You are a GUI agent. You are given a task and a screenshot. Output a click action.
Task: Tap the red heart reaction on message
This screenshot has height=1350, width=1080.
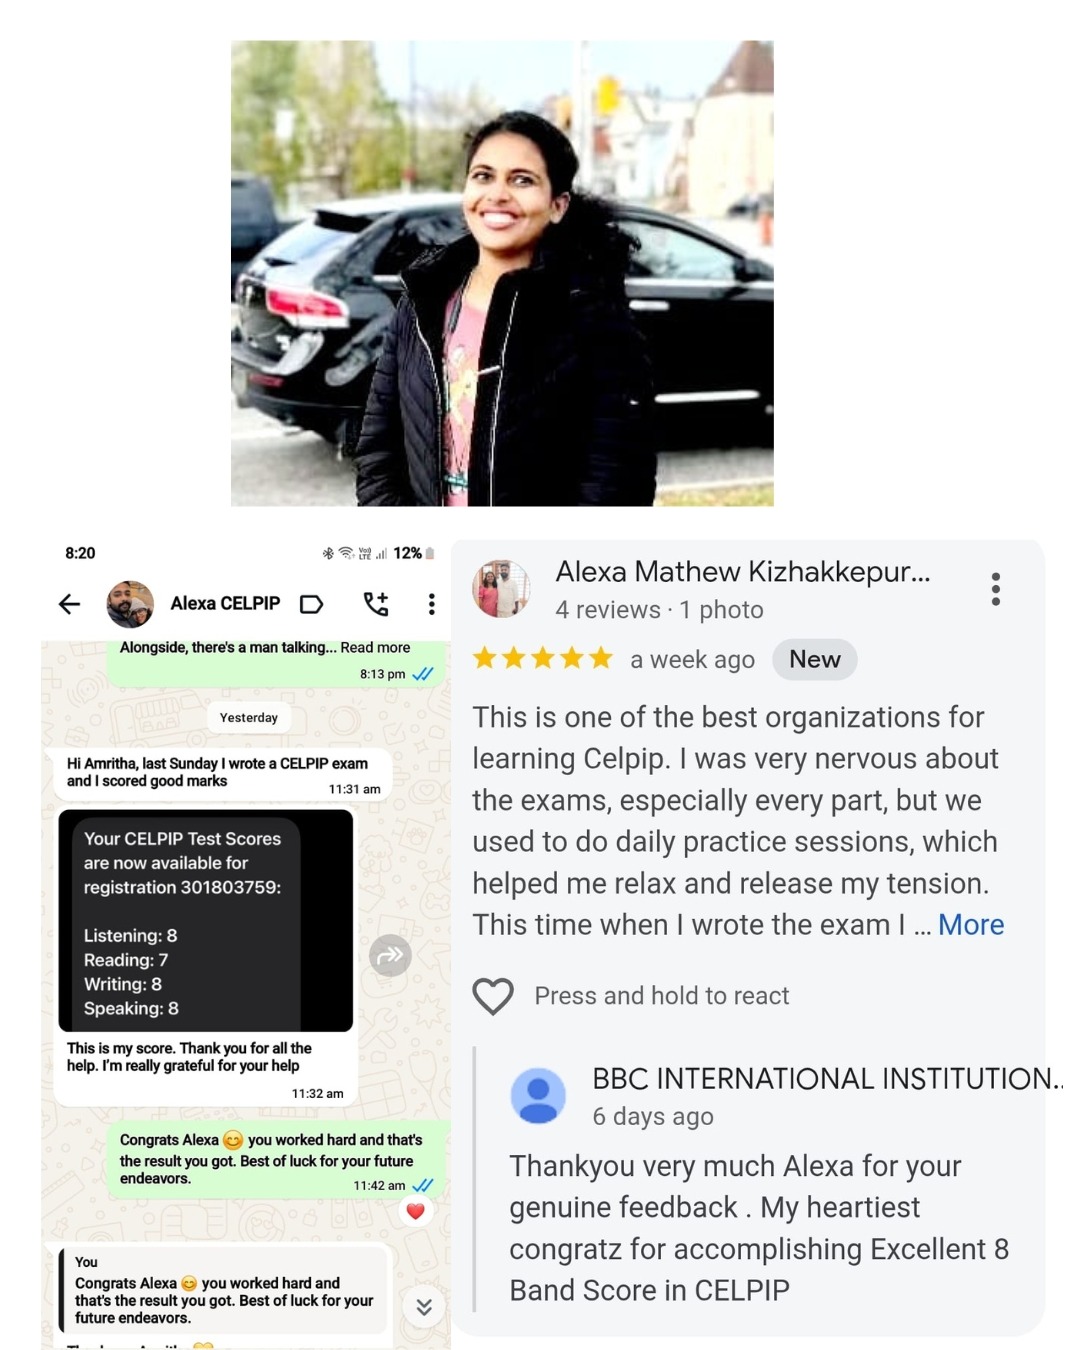pyautogui.click(x=416, y=1211)
